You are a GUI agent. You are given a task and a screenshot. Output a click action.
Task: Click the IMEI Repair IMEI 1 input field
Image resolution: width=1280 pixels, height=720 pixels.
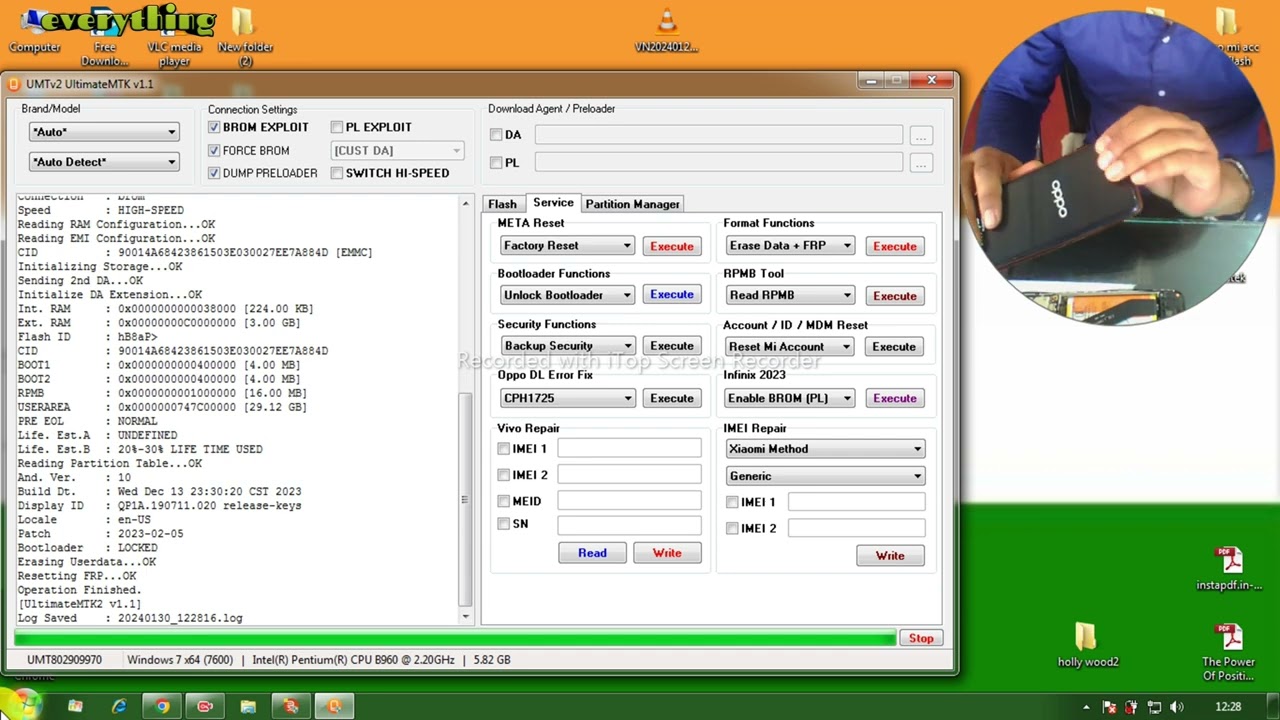click(x=856, y=502)
